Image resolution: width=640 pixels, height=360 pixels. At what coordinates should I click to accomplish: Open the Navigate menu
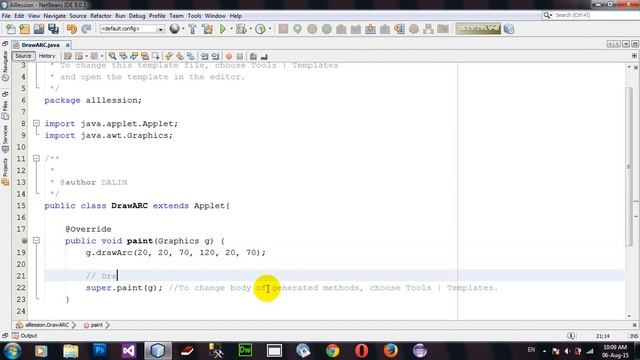54,16
